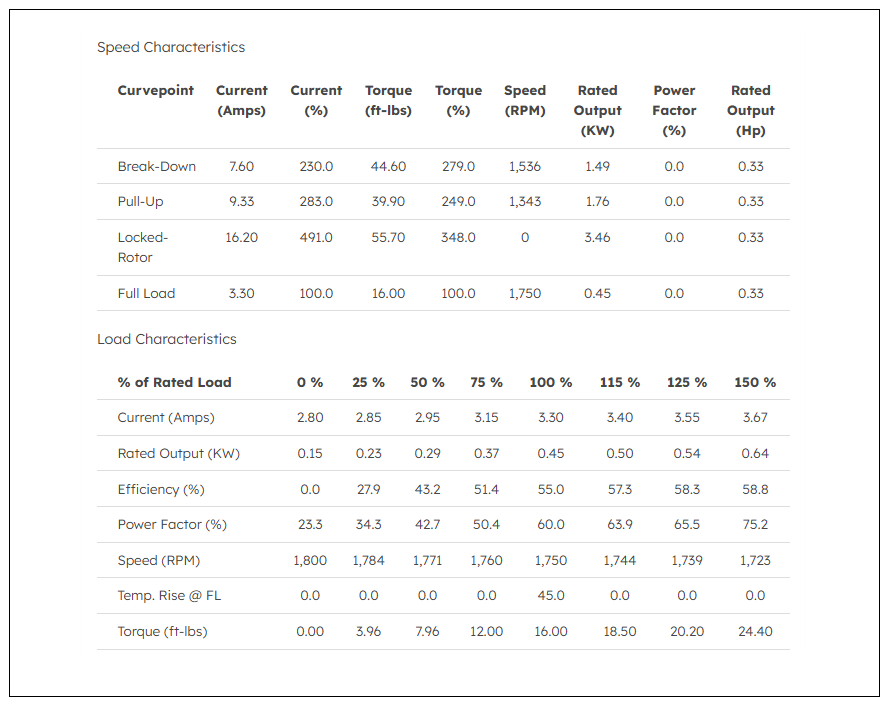Click the Full Load row label
Image resolution: width=891 pixels, height=707 pixels.
[x=146, y=294]
